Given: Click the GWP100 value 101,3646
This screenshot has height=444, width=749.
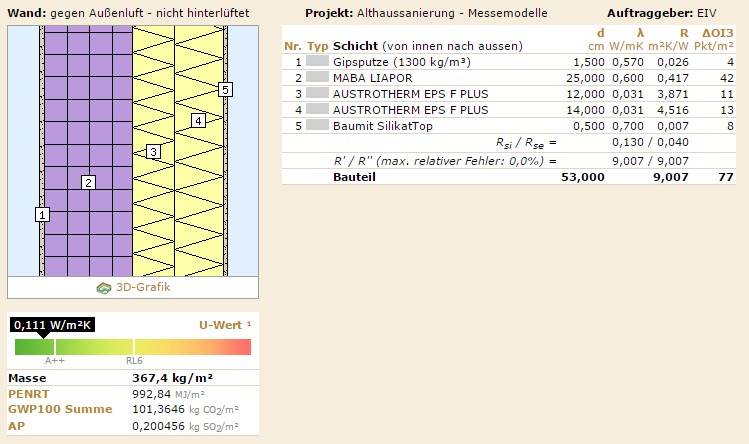Looking at the screenshot, I should point(159,409).
